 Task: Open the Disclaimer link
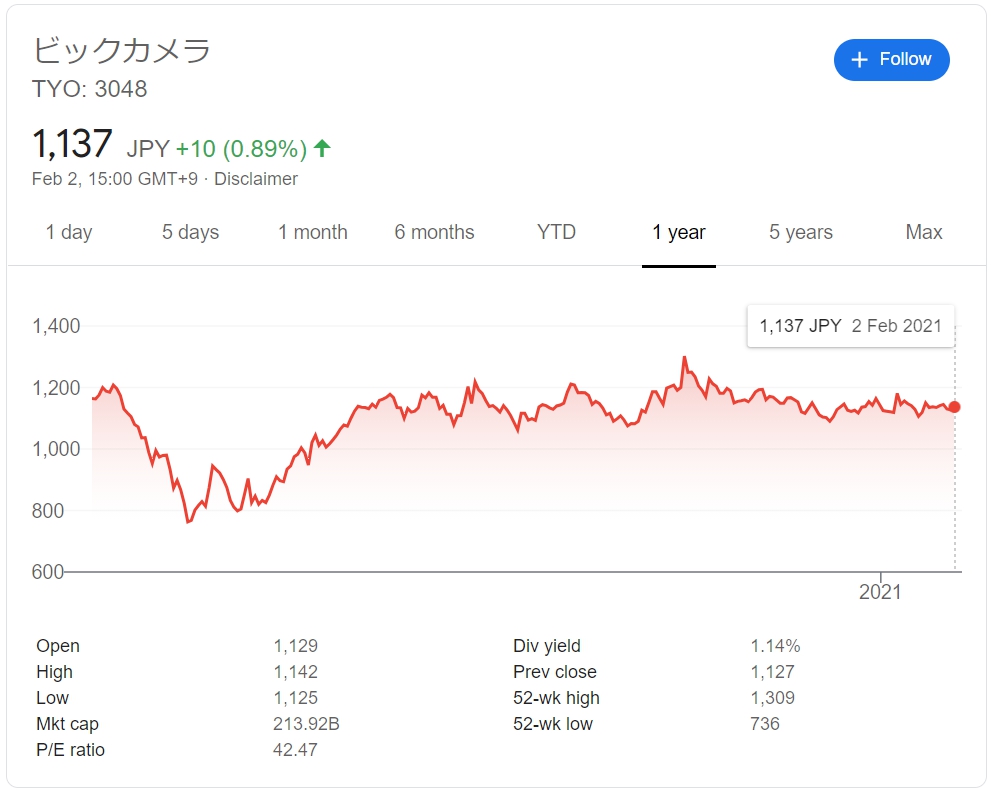tap(256, 179)
